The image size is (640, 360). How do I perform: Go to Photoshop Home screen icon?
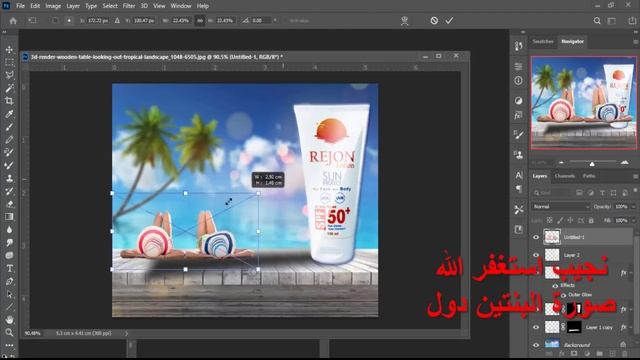tap(13, 20)
